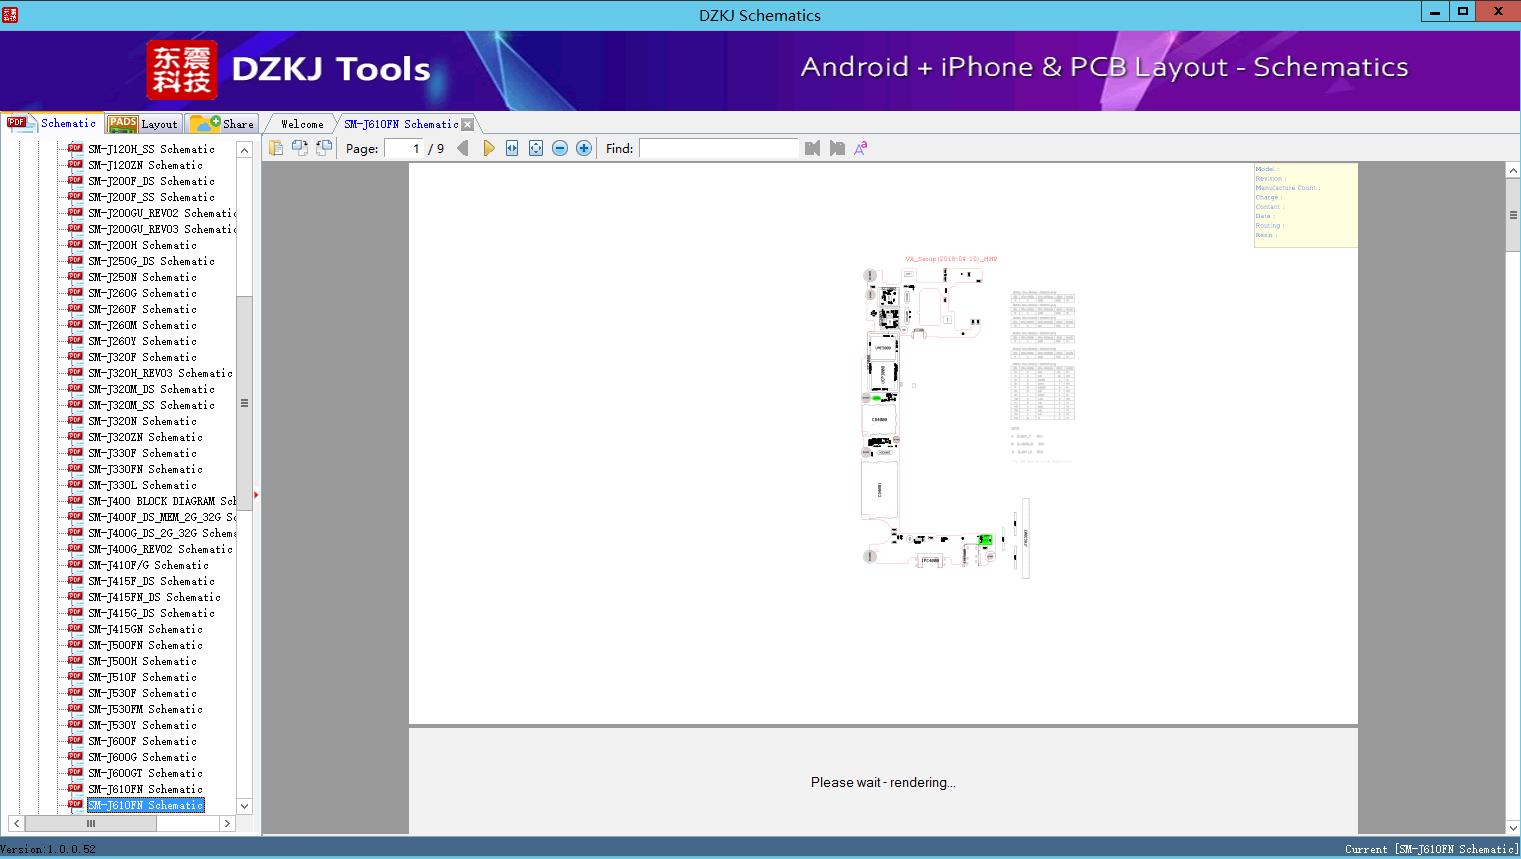Open SM-J500H Schematic
The width and height of the screenshot is (1521, 859).
tap(142, 661)
